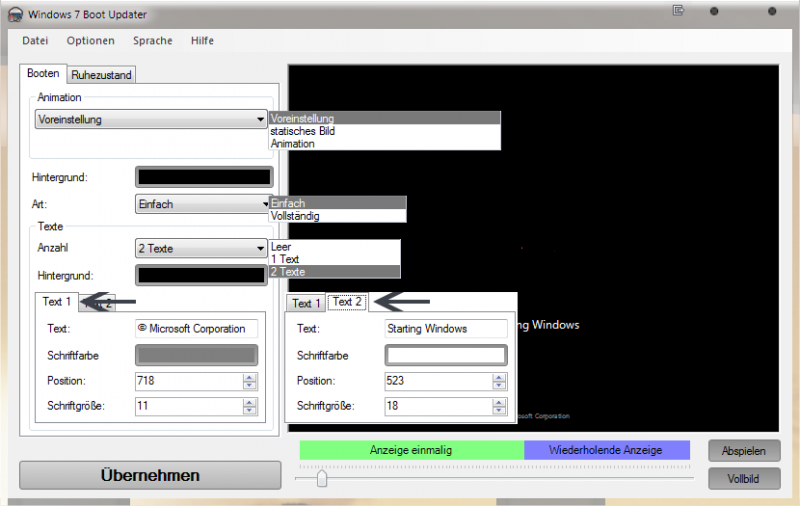Pick the Hintergrund color in Texte group
The width and height of the screenshot is (800, 506).
(201, 275)
